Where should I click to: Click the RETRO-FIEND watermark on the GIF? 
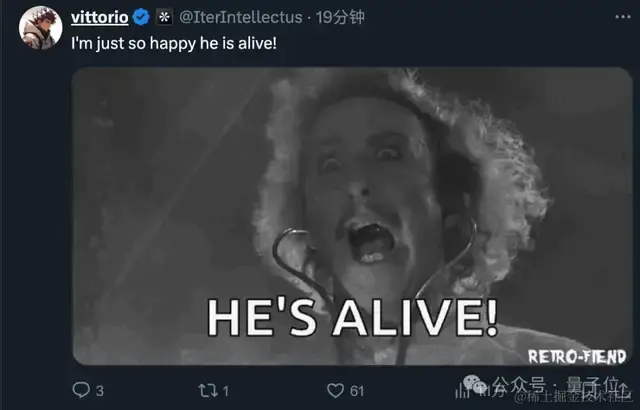tap(577, 357)
